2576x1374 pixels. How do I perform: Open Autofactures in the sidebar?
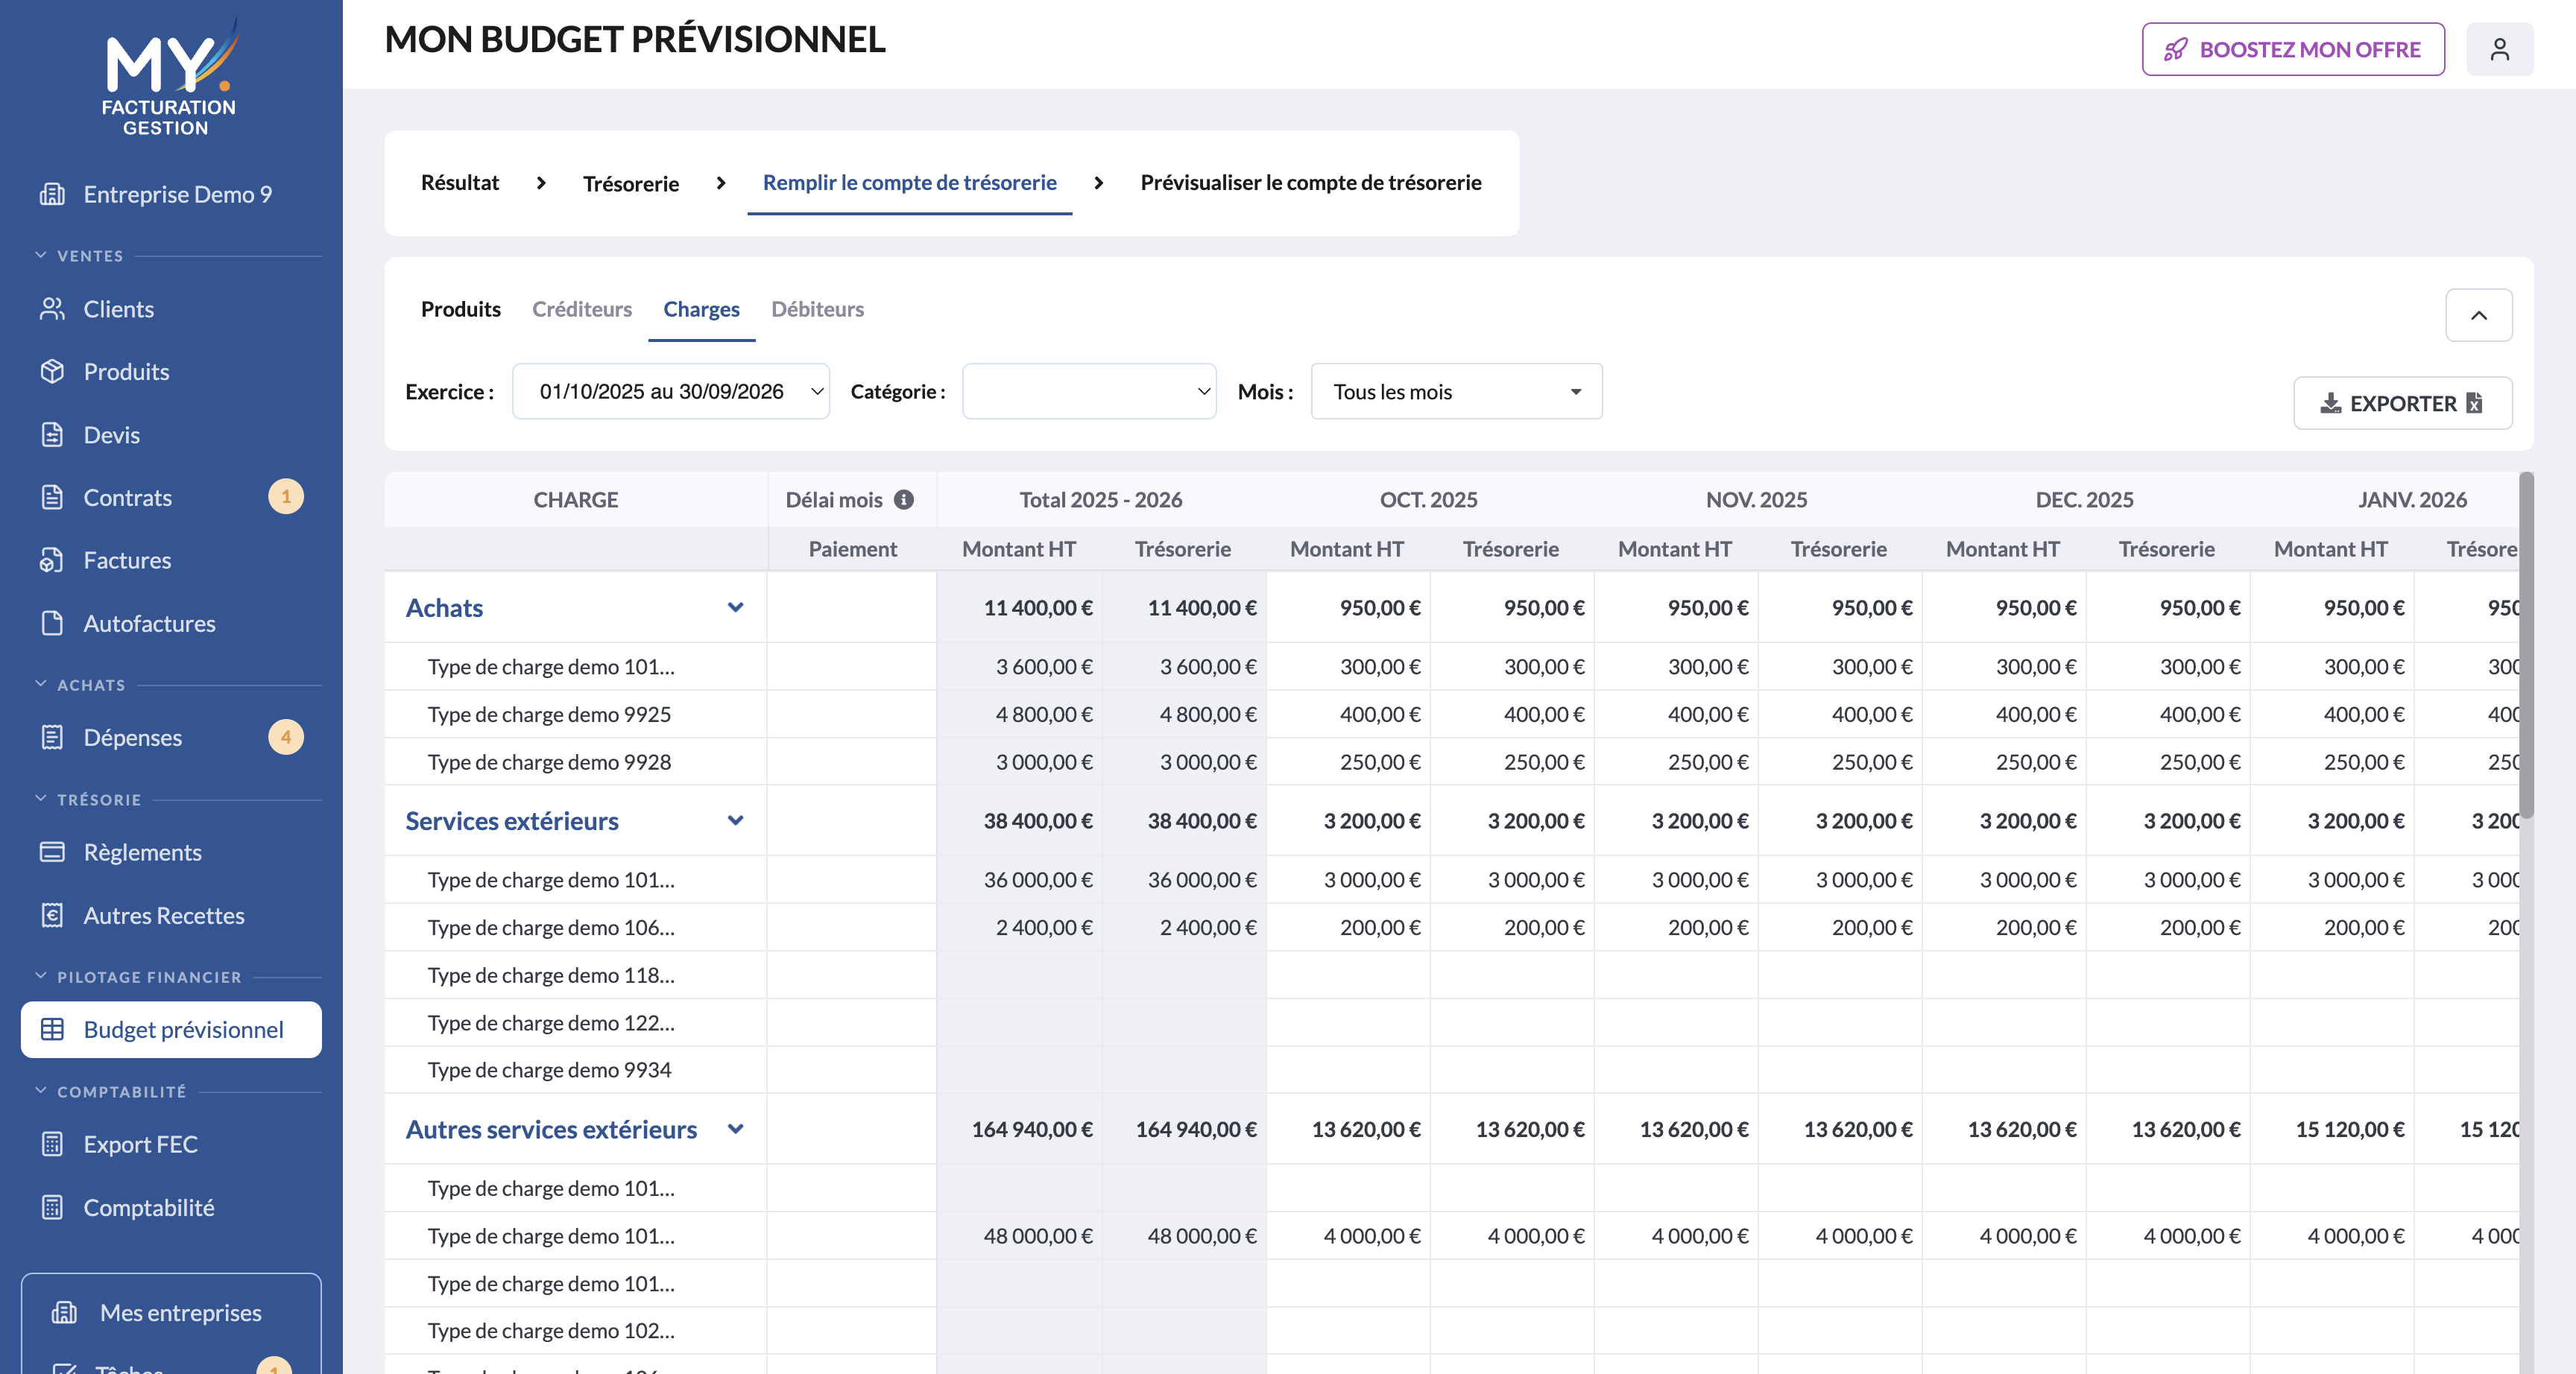(x=149, y=623)
